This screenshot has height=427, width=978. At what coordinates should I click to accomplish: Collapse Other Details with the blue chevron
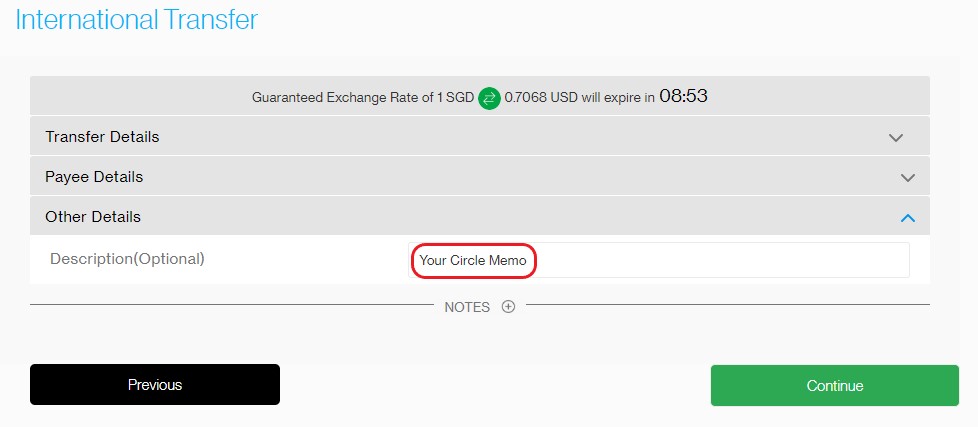pyautogui.click(x=908, y=218)
